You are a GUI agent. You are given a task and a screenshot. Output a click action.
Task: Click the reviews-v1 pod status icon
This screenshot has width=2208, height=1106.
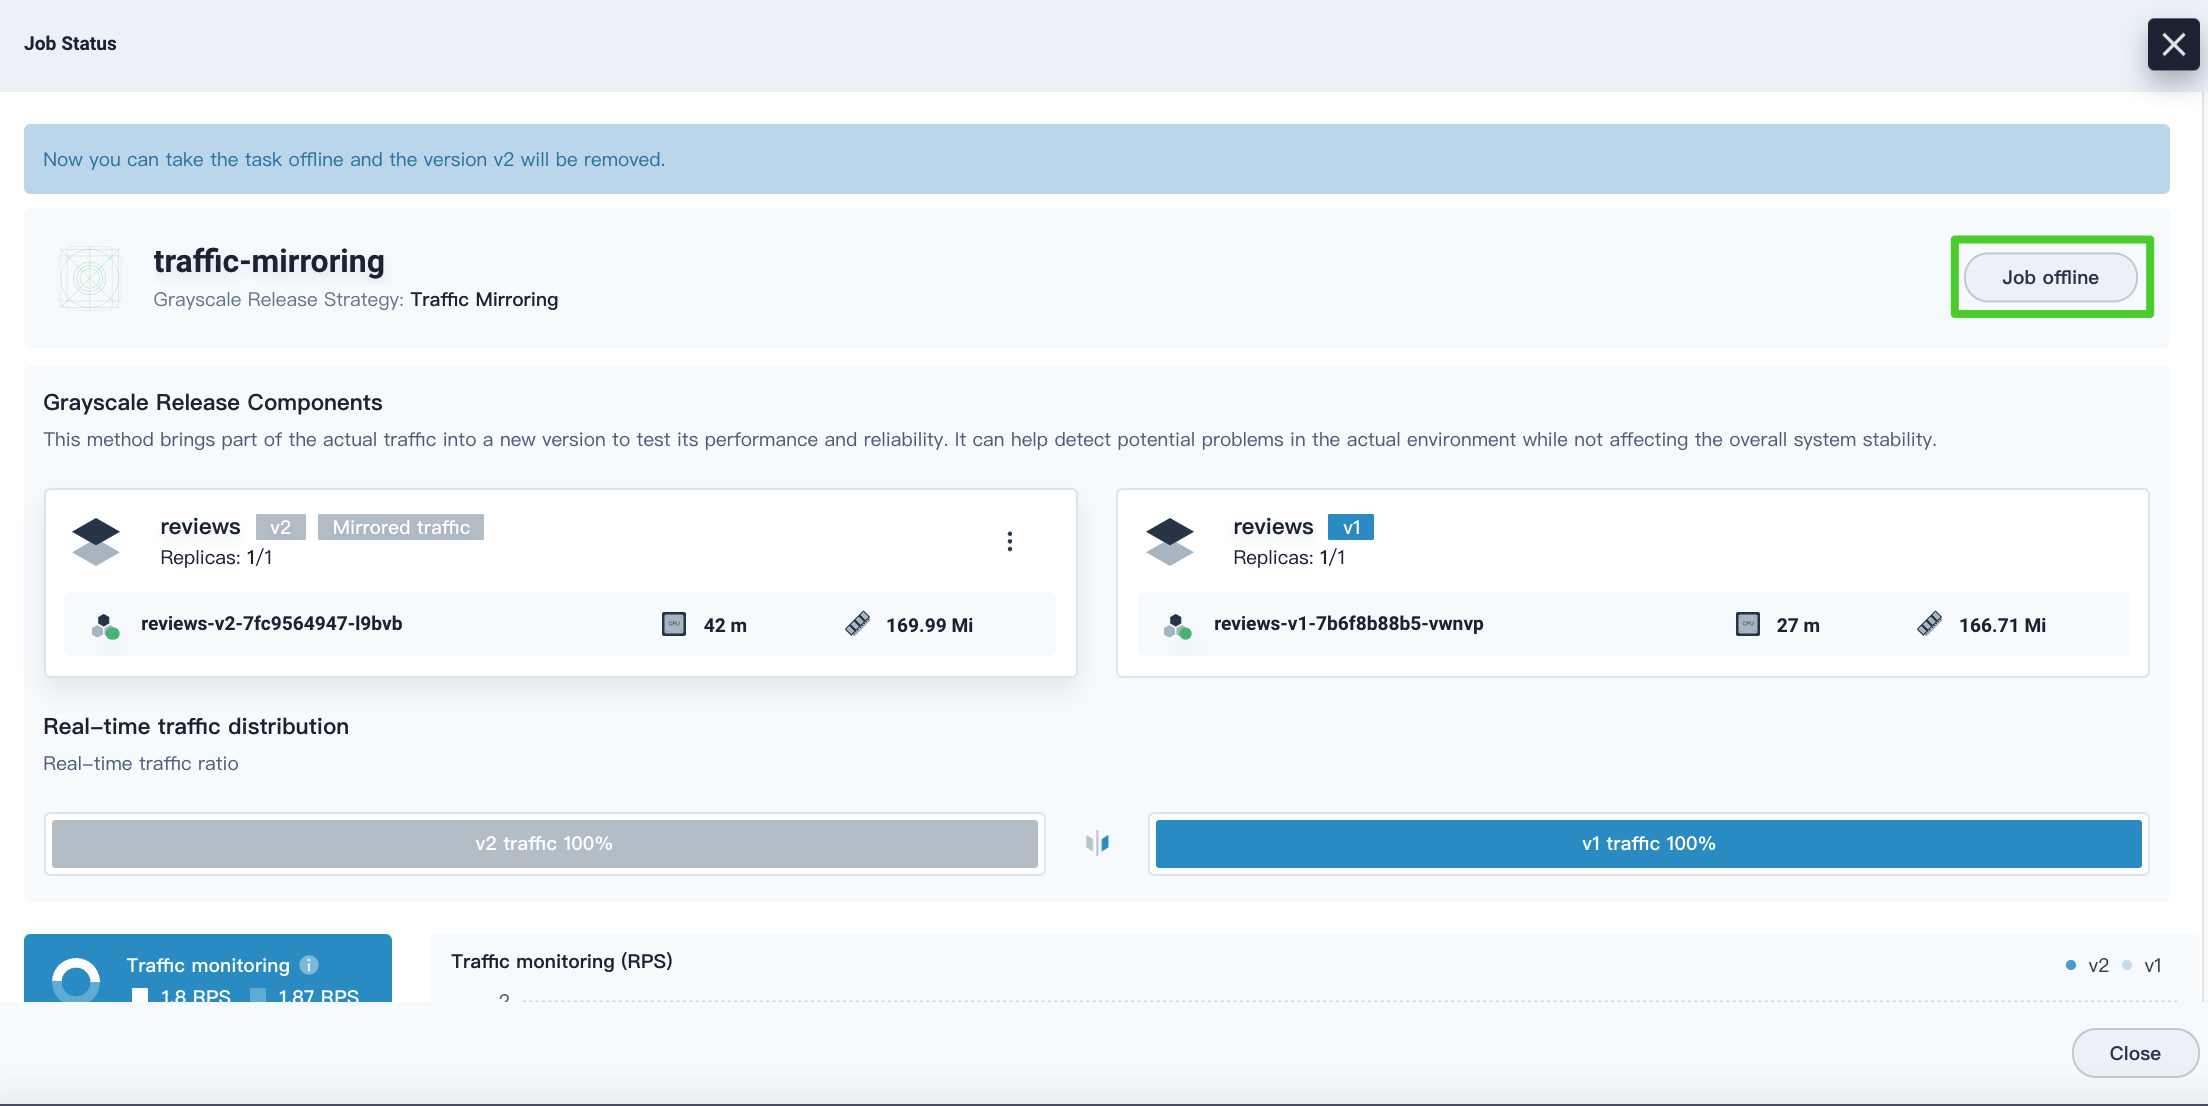(x=1179, y=625)
